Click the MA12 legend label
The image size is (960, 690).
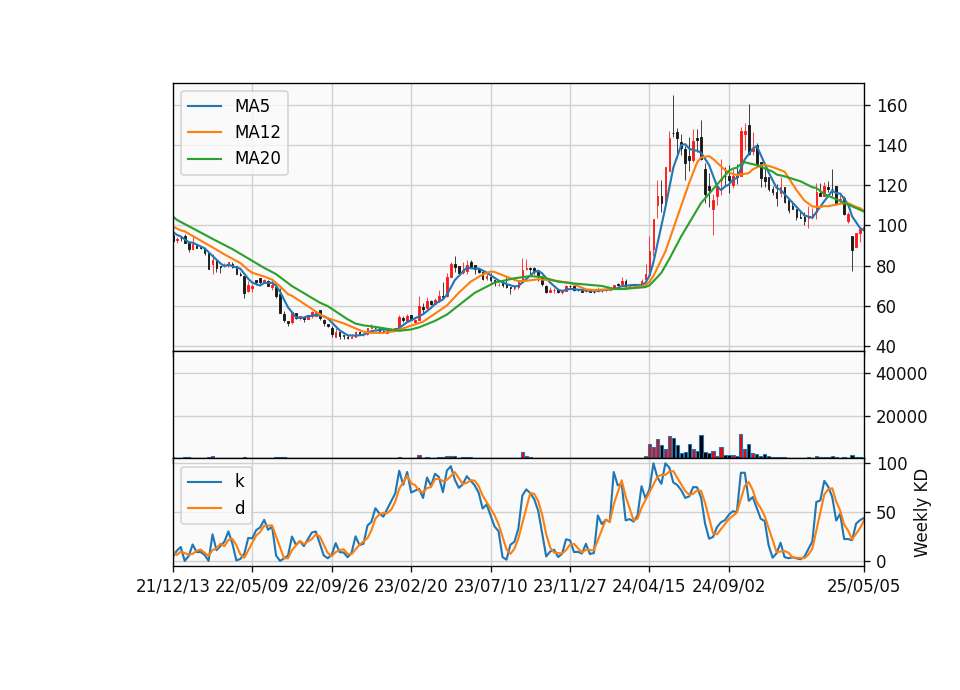(257, 132)
